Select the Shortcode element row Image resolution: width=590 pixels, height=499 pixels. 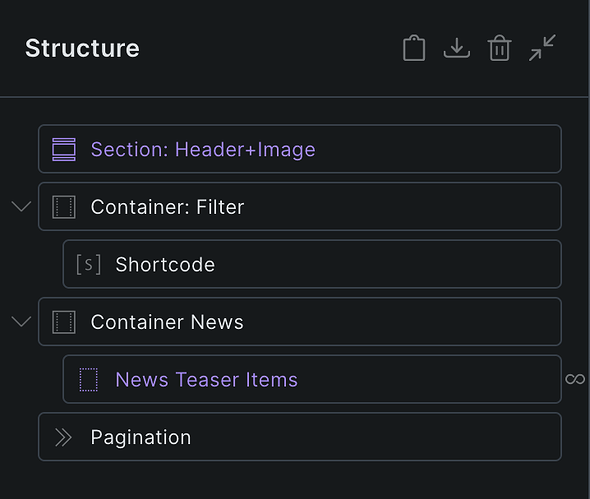click(x=312, y=264)
